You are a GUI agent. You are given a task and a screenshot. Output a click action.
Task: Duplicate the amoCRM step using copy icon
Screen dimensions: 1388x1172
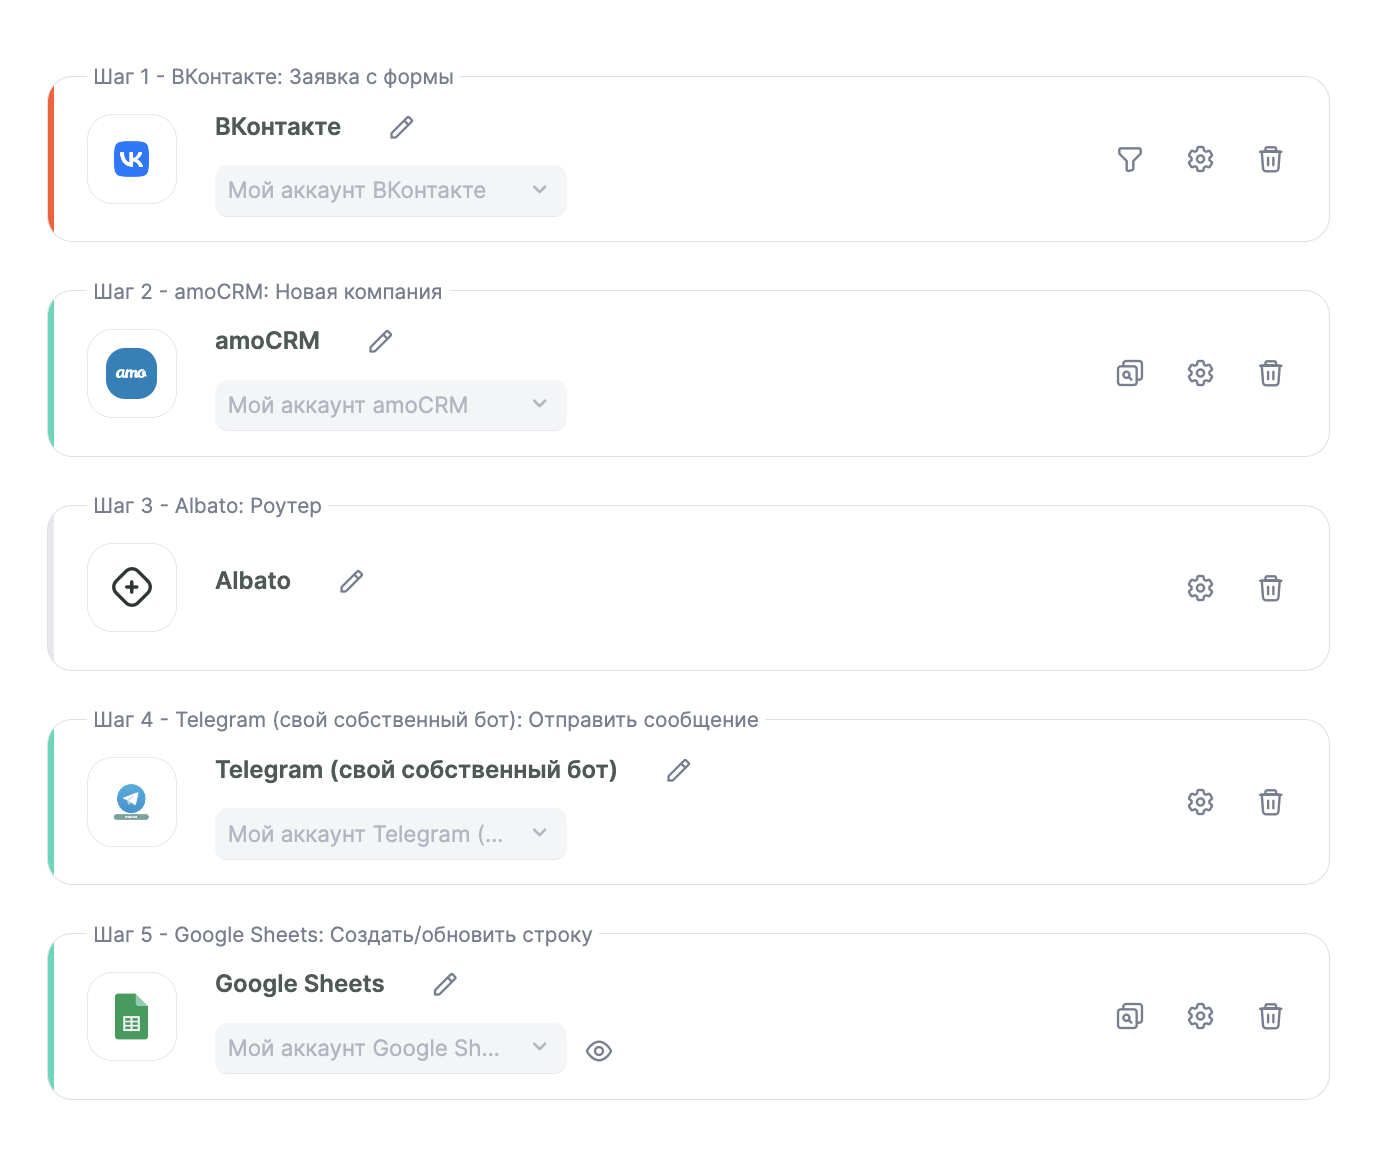point(1129,373)
